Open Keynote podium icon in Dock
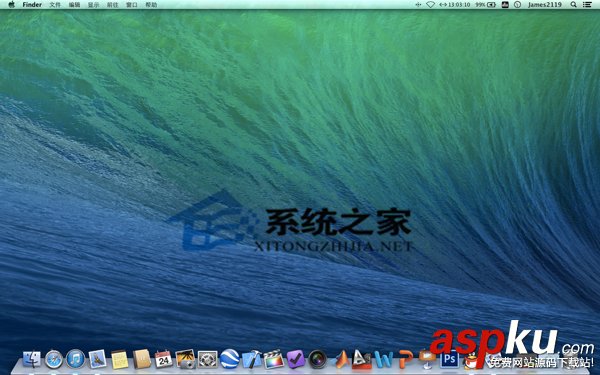This screenshot has height=375, width=600. pyautogui.click(x=427, y=359)
